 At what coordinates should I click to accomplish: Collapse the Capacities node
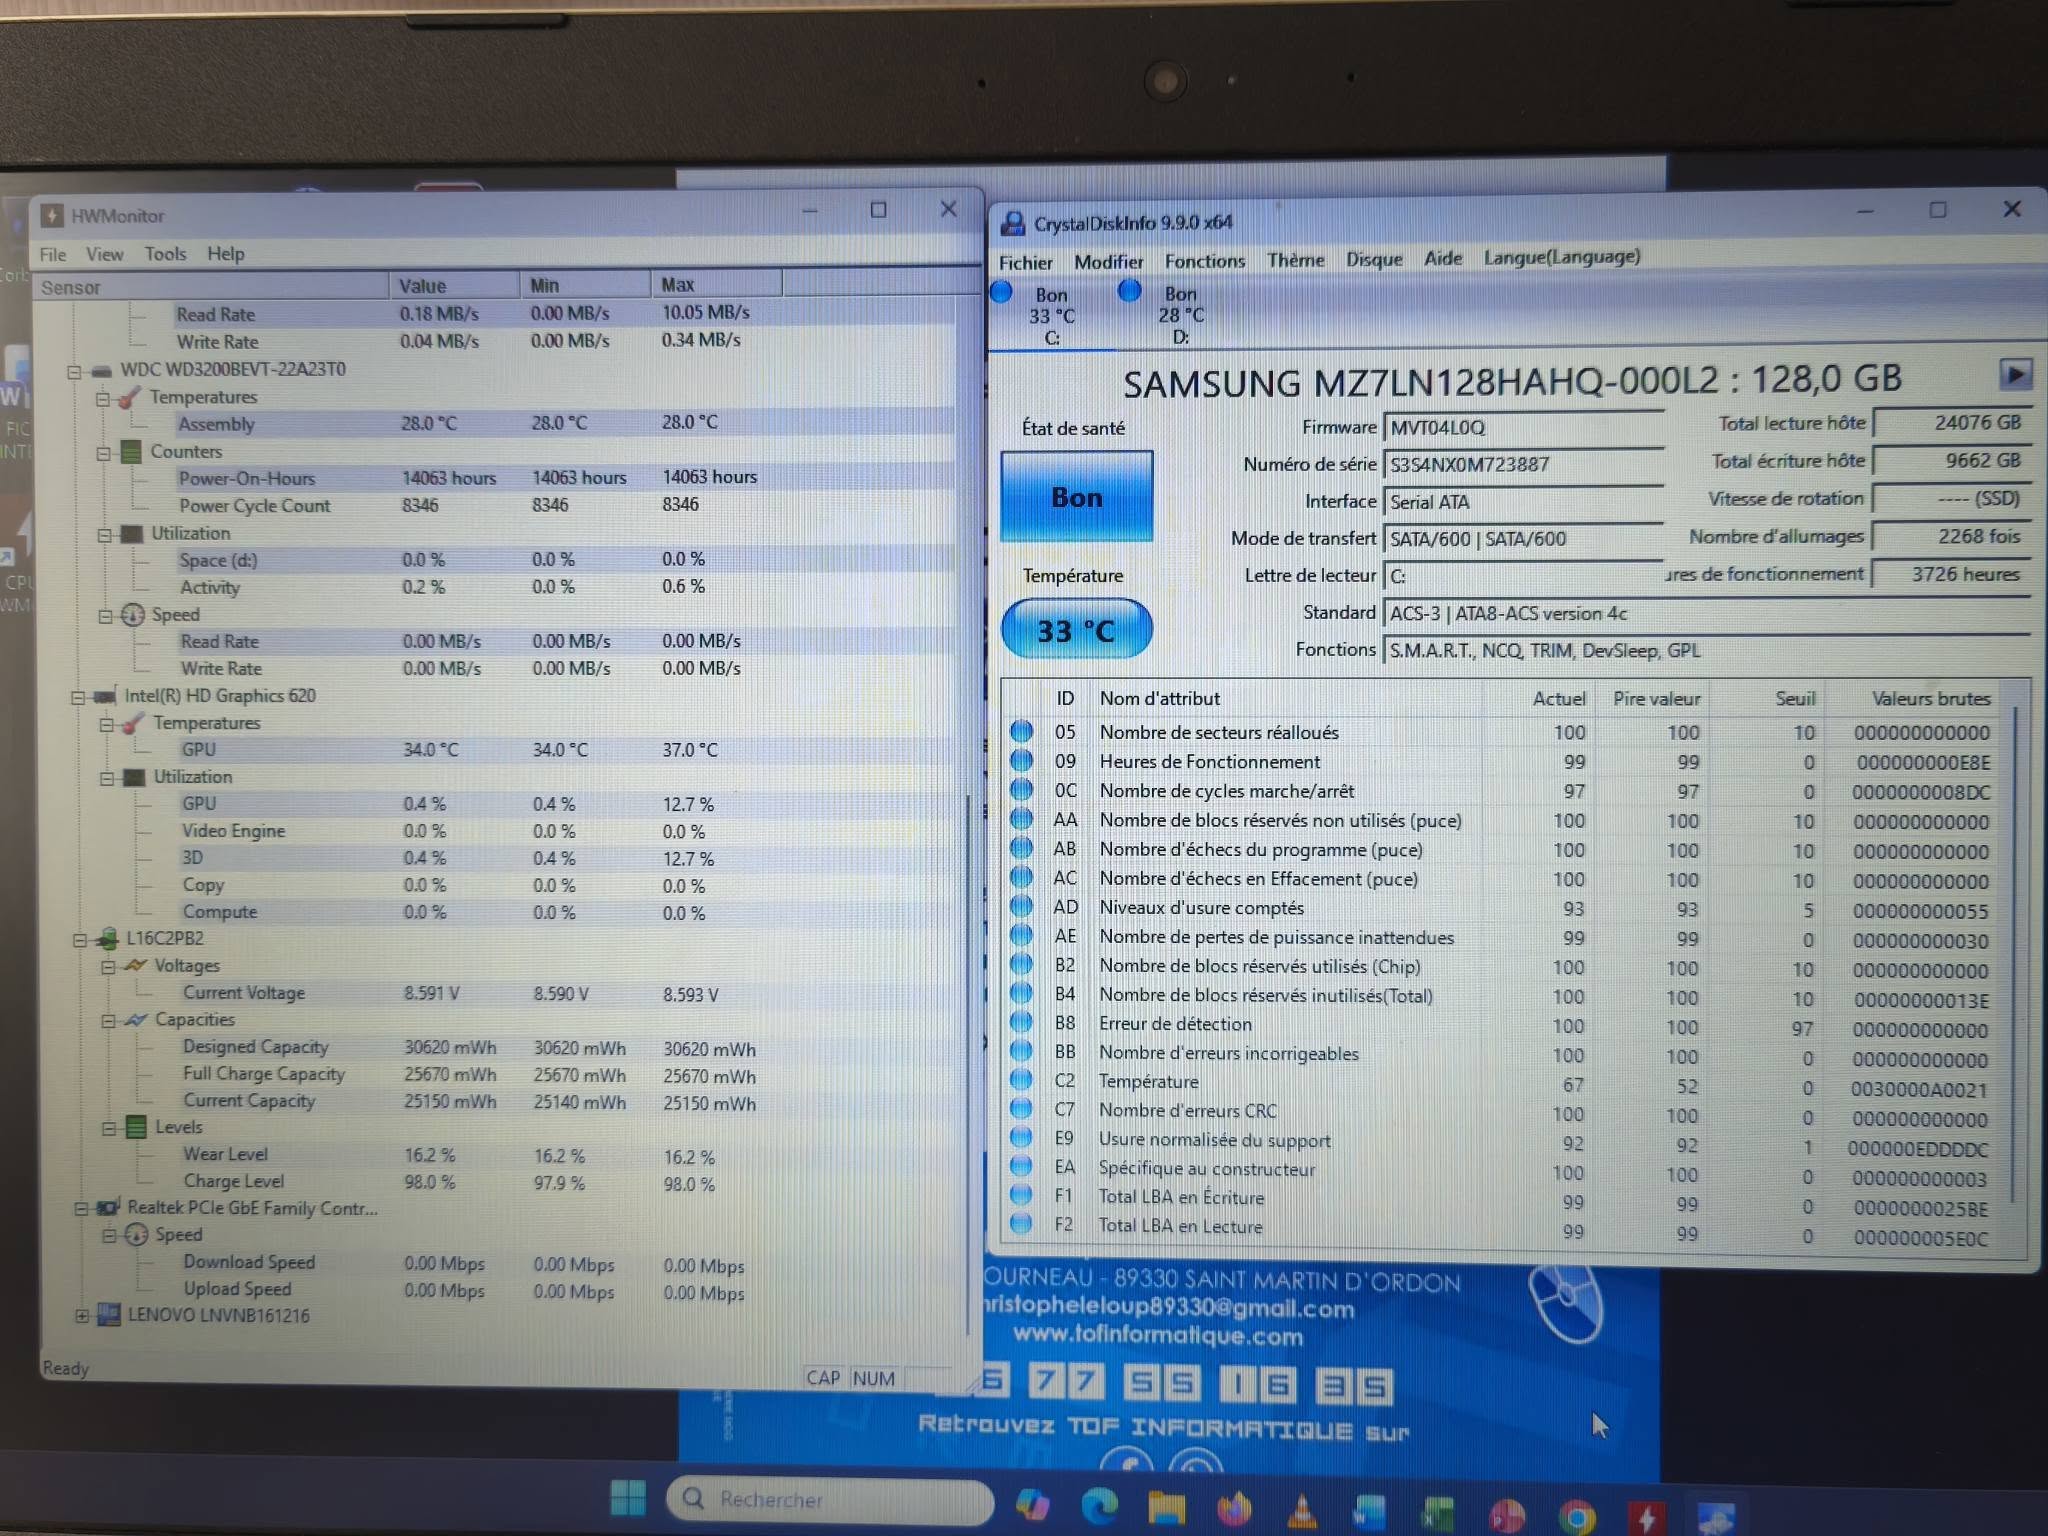point(108,1021)
